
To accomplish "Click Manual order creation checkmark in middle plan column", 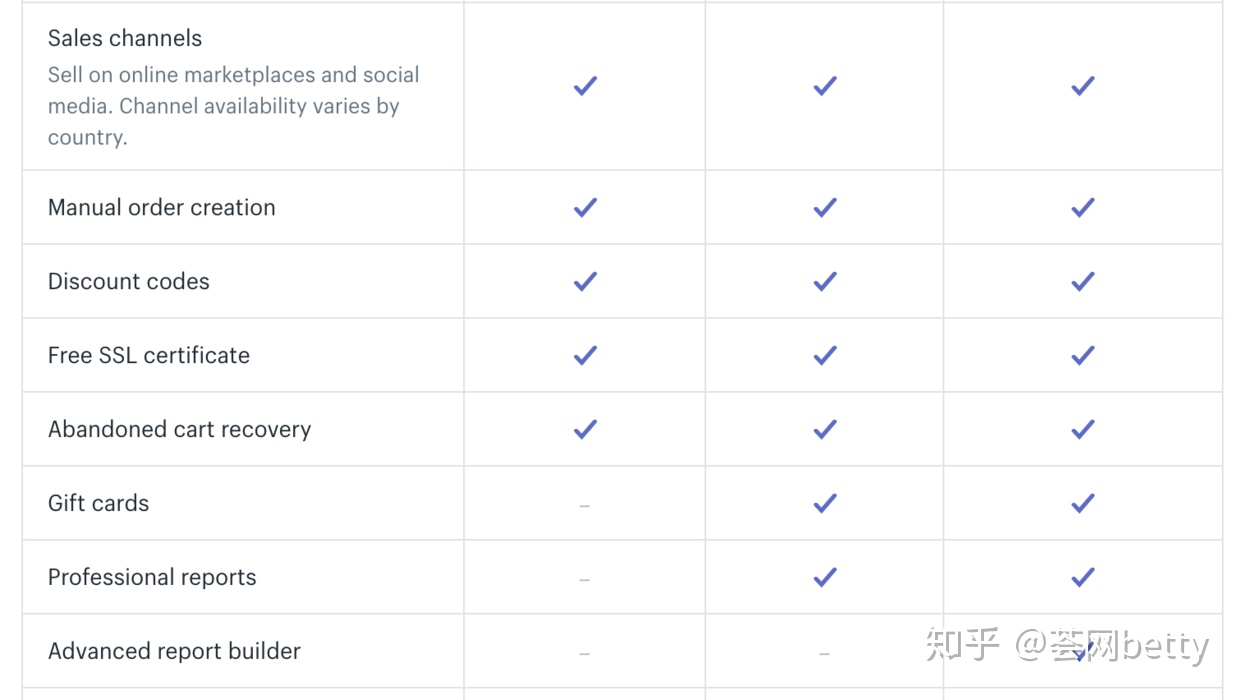I will coord(825,207).
